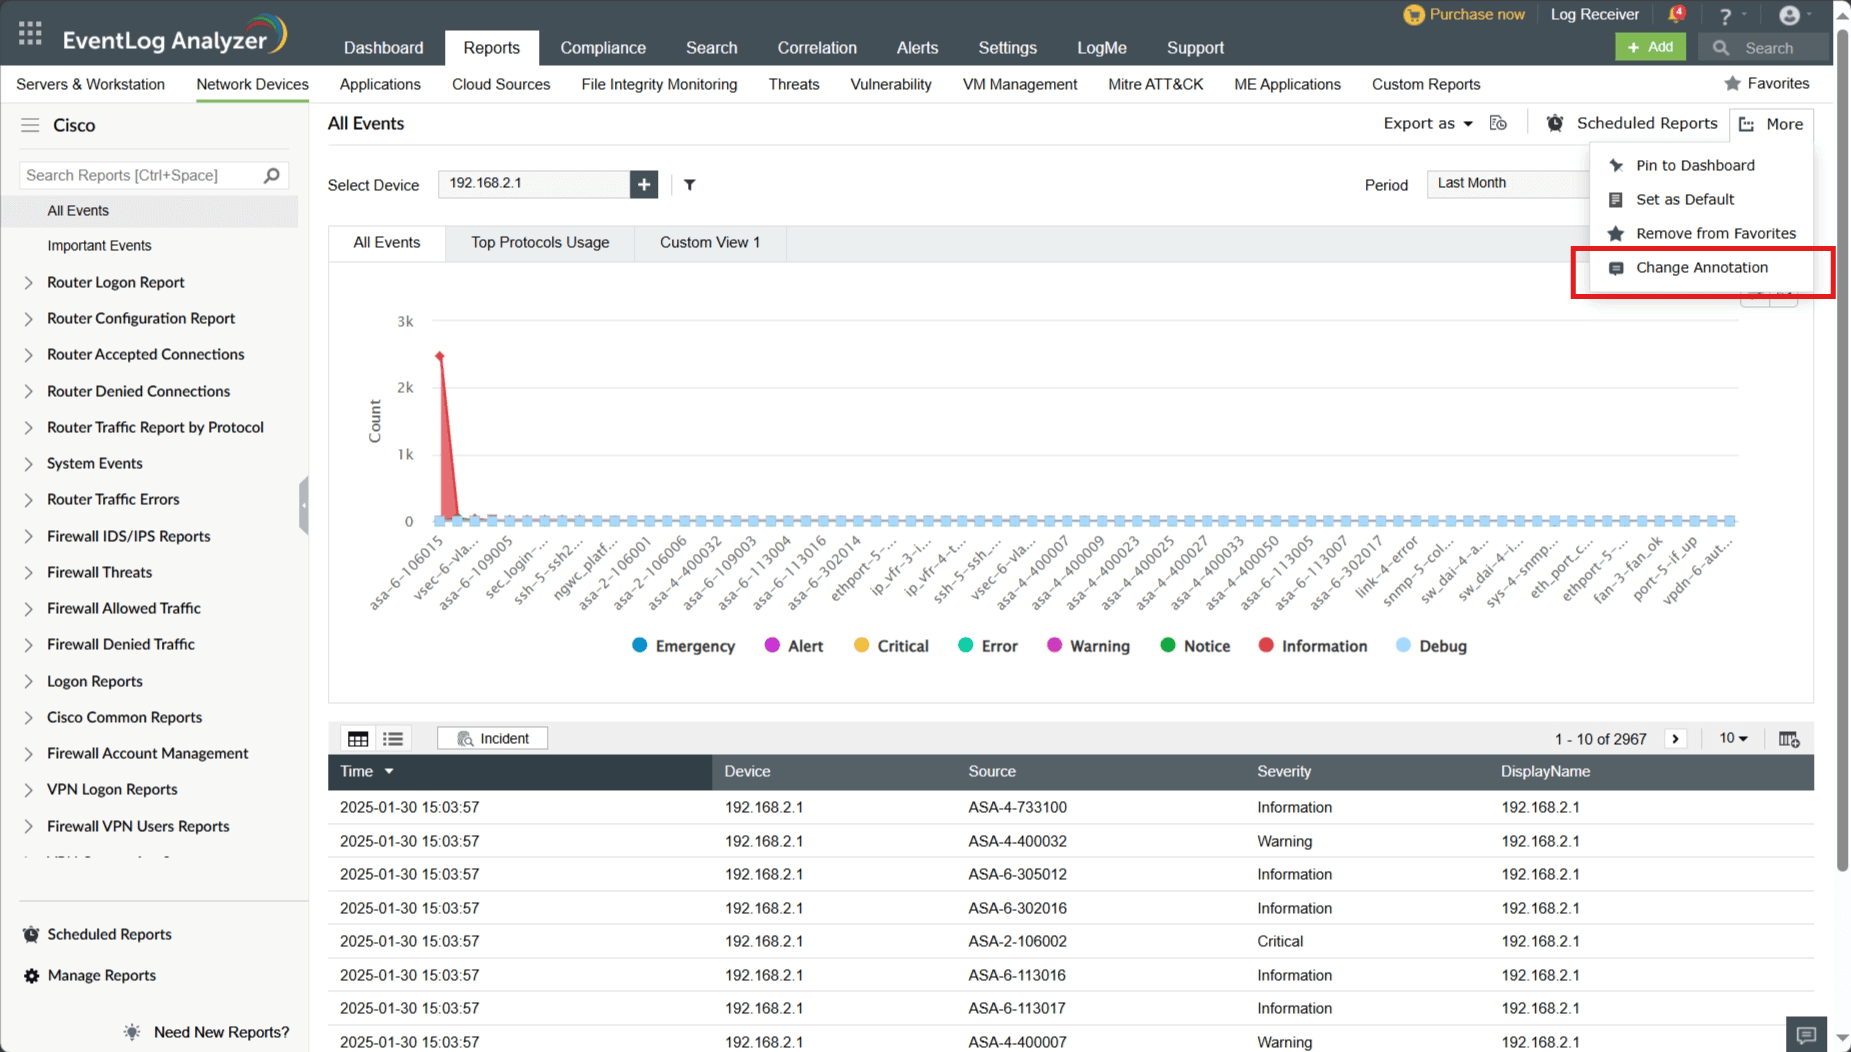Click the green Add button

point(1650,47)
